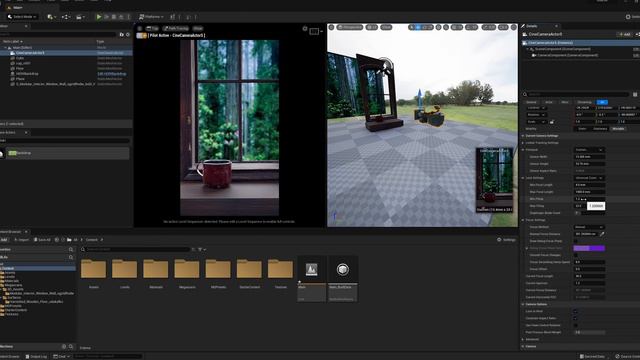Expand the Lookat Tracking Settings section
The width and height of the screenshot is (640, 360).
[x=523, y=143]
